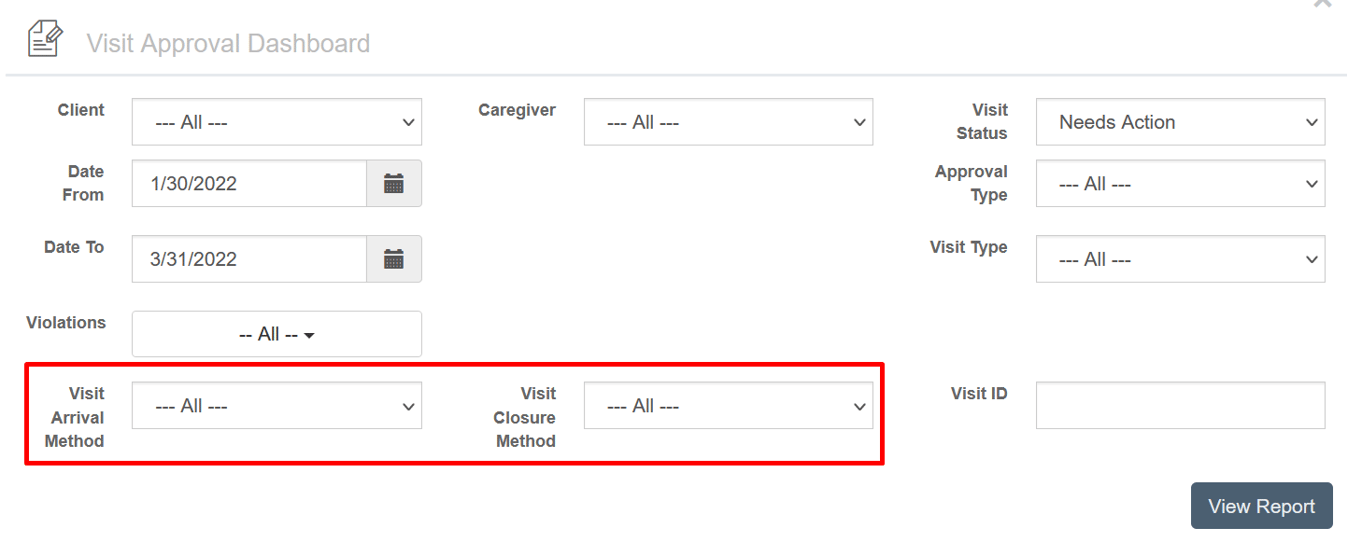
Task: Expand the Approval Type dropdown
Action: point(1180,184)
